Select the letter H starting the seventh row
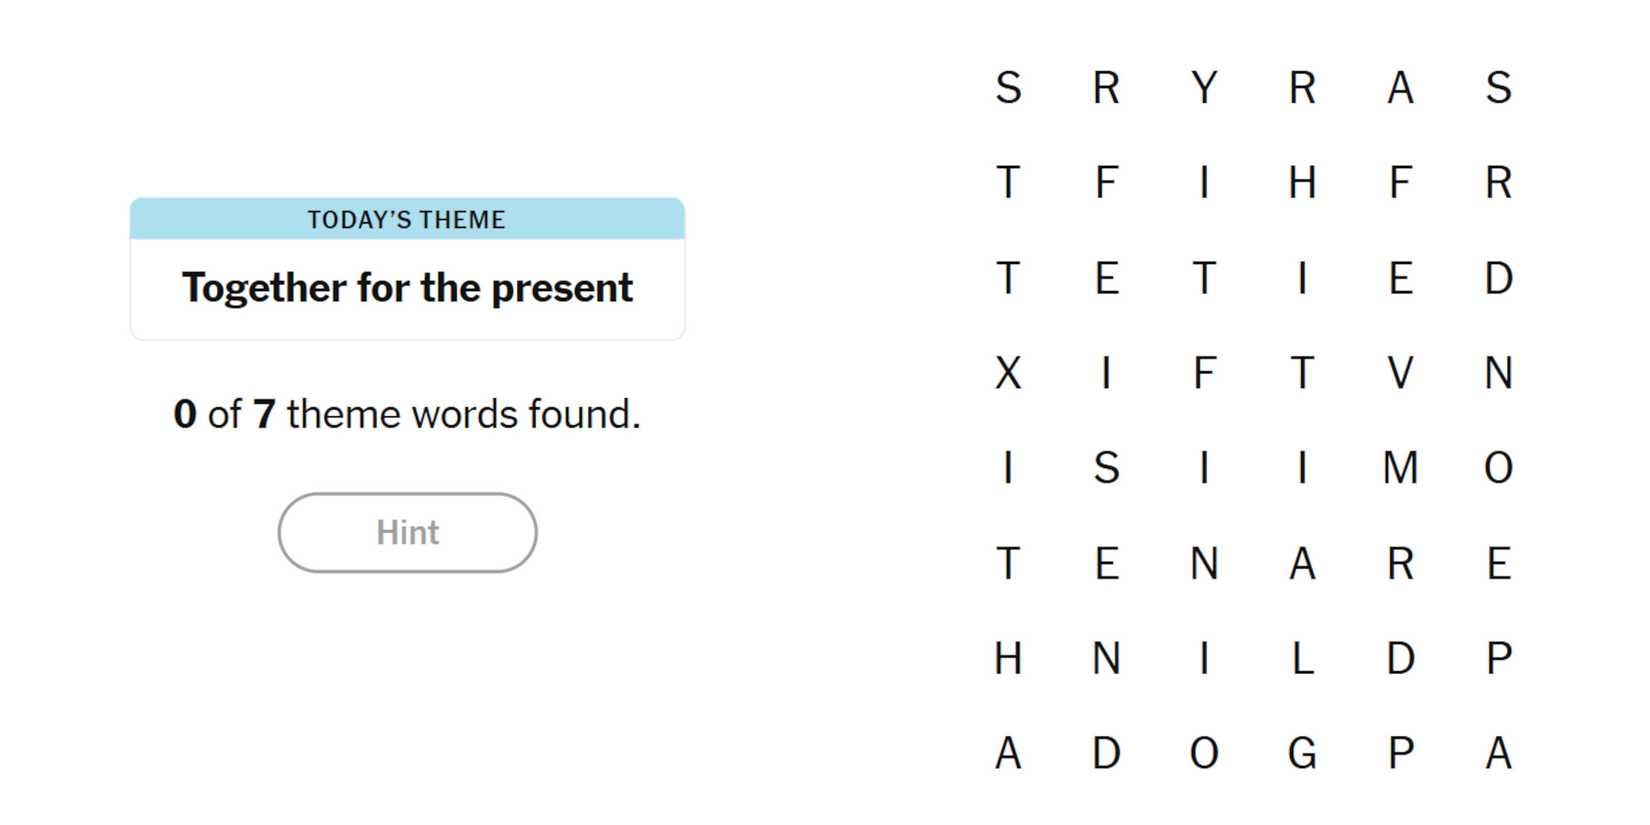The width and height of the screenshot is (1650, 825). [1008, 658]
